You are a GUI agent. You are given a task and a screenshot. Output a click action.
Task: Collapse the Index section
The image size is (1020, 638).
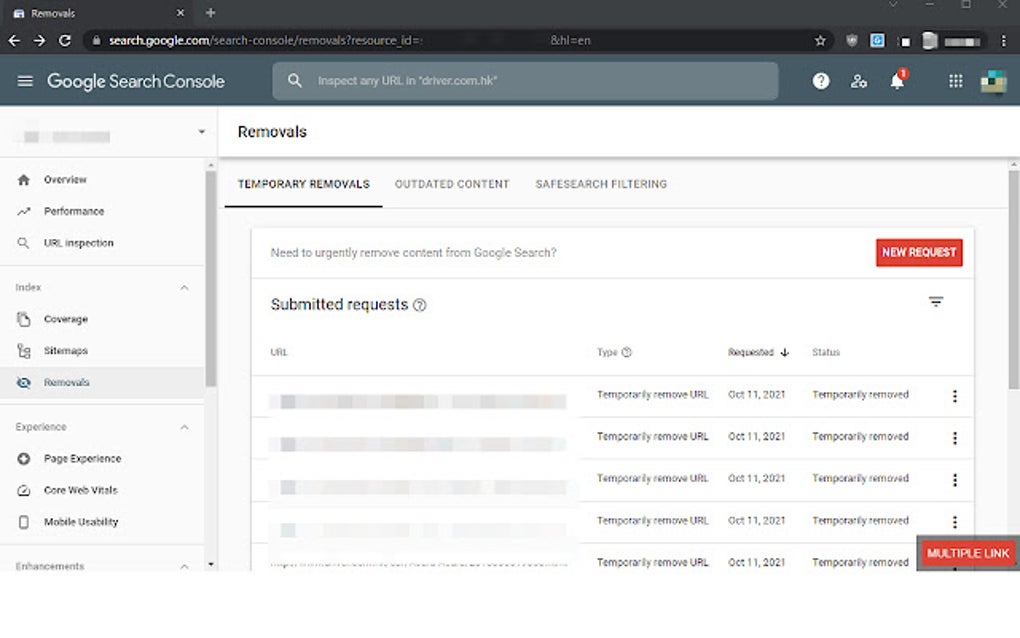(184, 288)
